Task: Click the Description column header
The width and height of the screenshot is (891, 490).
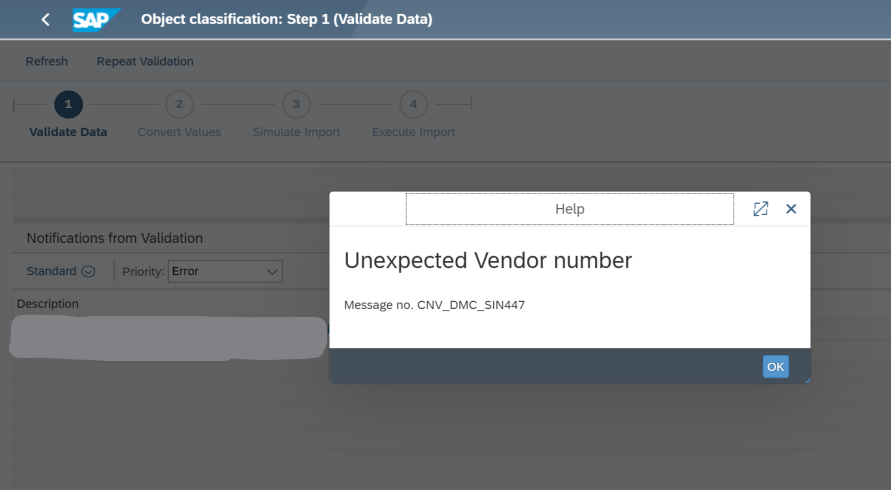Action: coord(48,304)
